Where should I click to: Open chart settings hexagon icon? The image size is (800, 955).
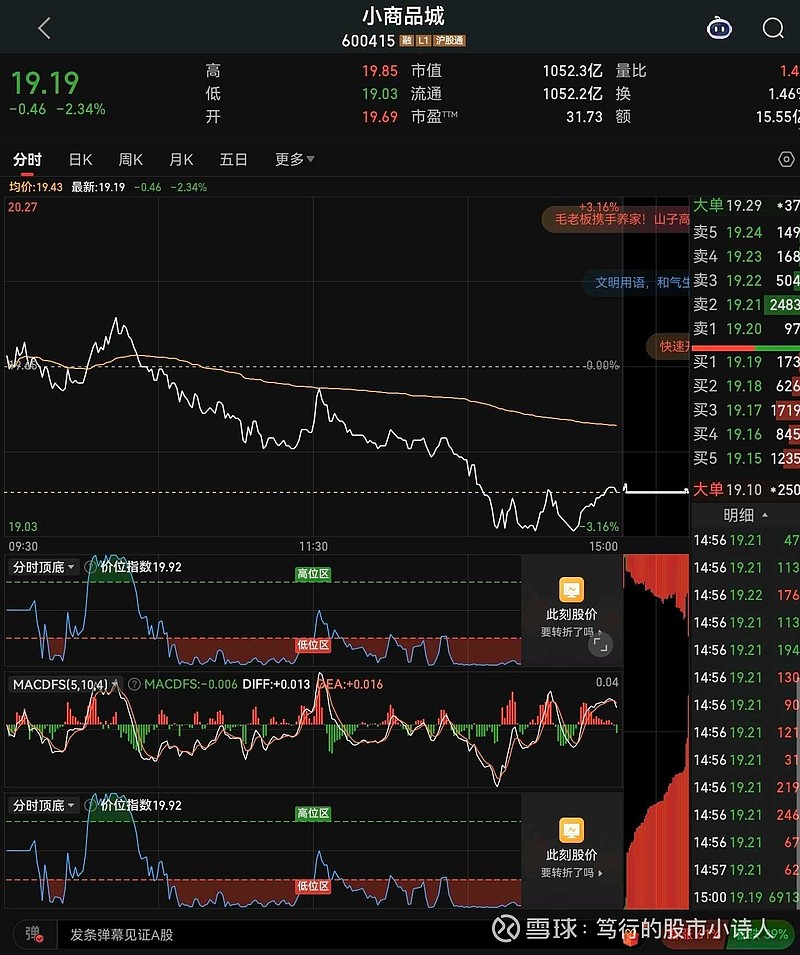coord(786,160)
